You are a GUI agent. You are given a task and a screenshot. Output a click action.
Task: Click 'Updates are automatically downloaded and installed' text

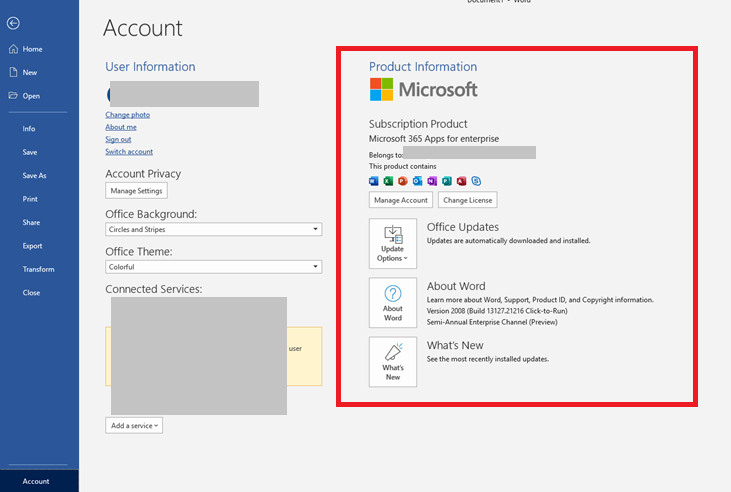click(x=508, y=241)
